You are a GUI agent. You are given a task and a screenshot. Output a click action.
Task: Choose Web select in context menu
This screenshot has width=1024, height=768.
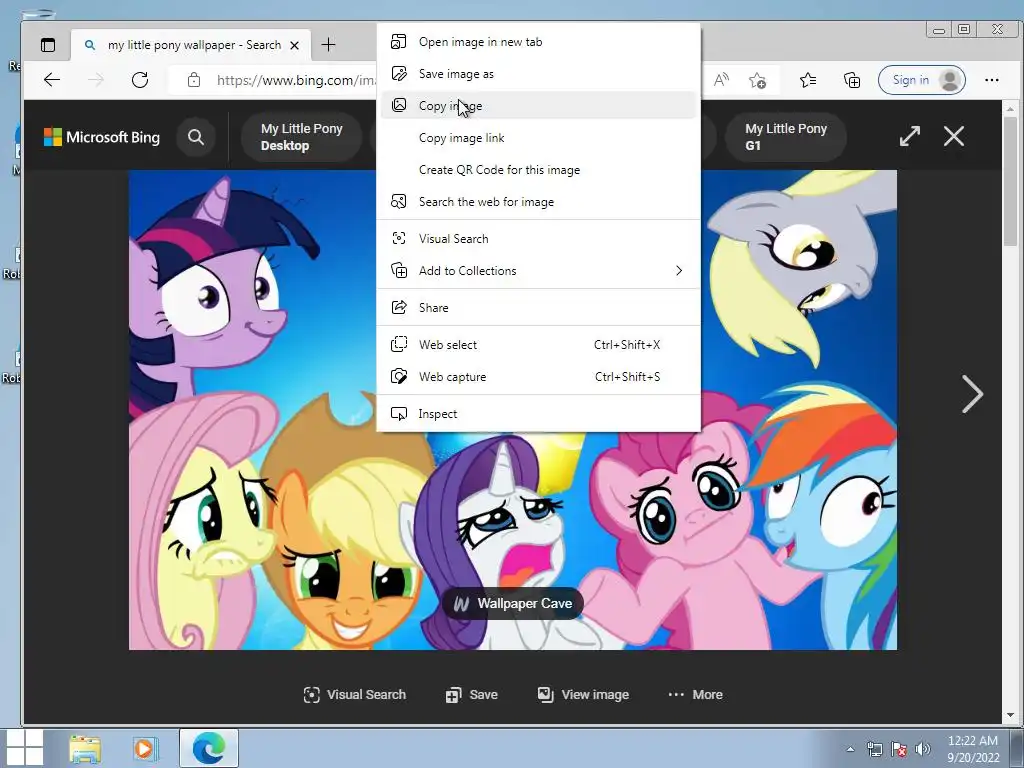[x=539, y=345]
